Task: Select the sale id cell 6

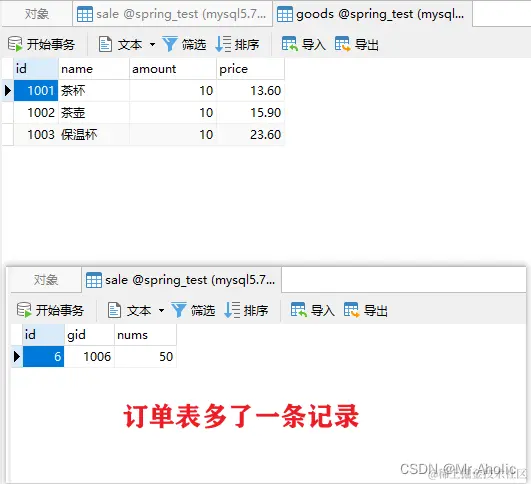Action: 43,356
